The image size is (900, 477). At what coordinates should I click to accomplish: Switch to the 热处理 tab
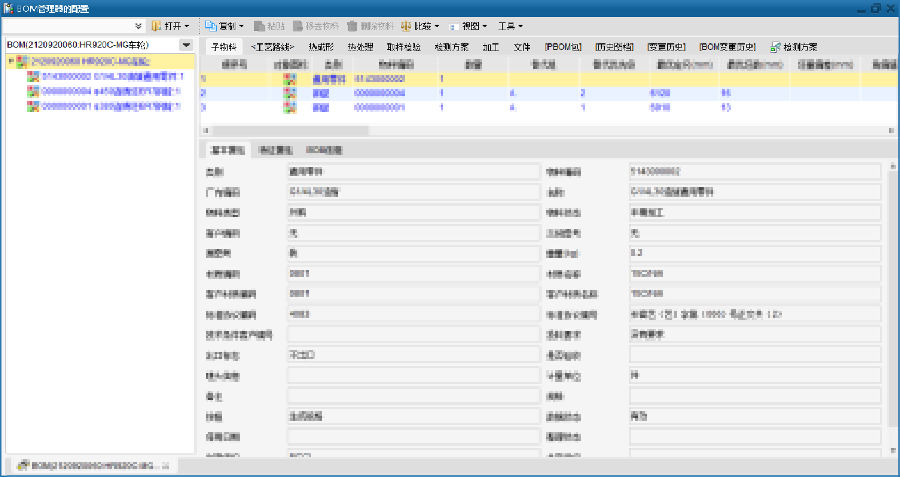(360, 46)
